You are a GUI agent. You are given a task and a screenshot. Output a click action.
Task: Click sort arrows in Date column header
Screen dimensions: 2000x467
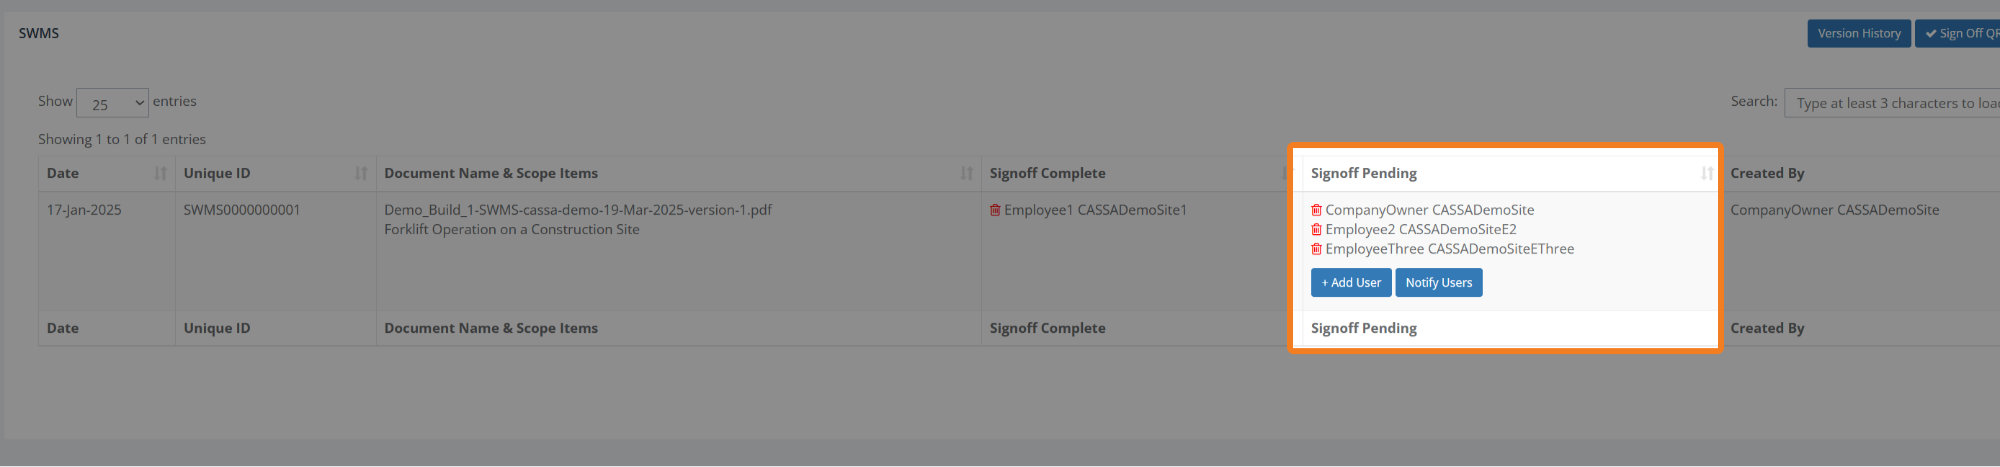(x=160, y=173)
